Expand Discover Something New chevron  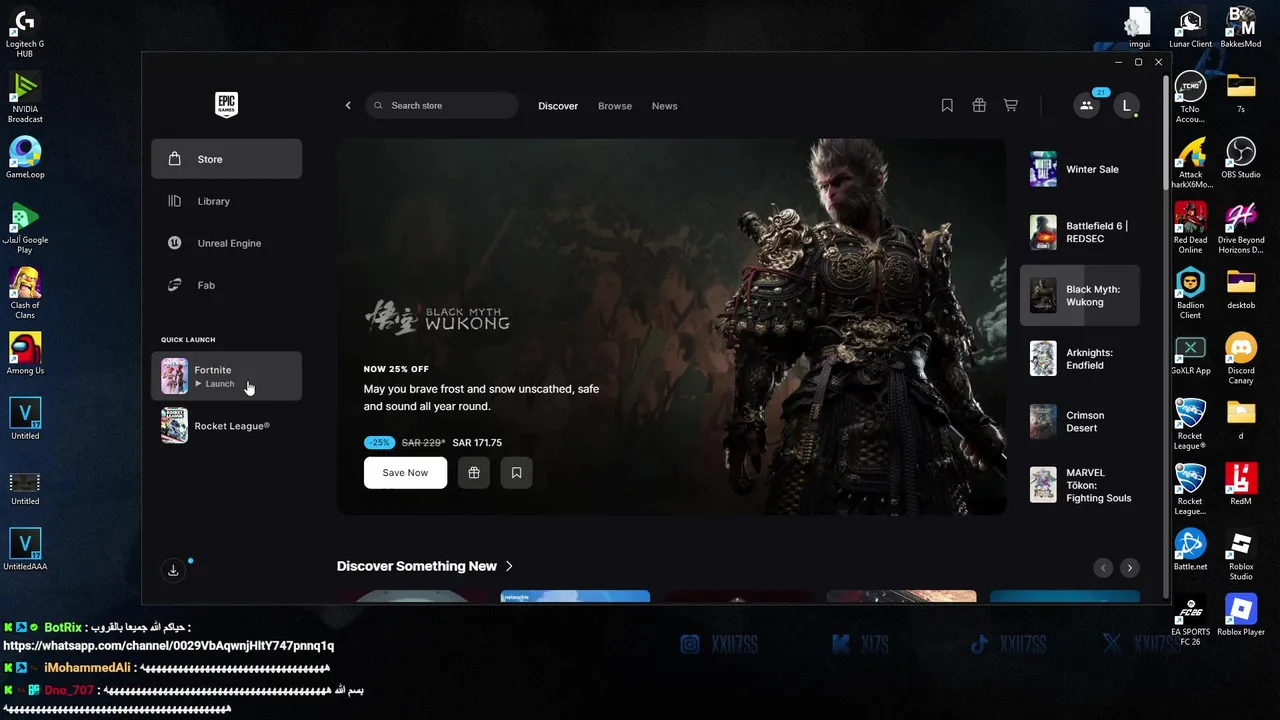coord(509,566)
